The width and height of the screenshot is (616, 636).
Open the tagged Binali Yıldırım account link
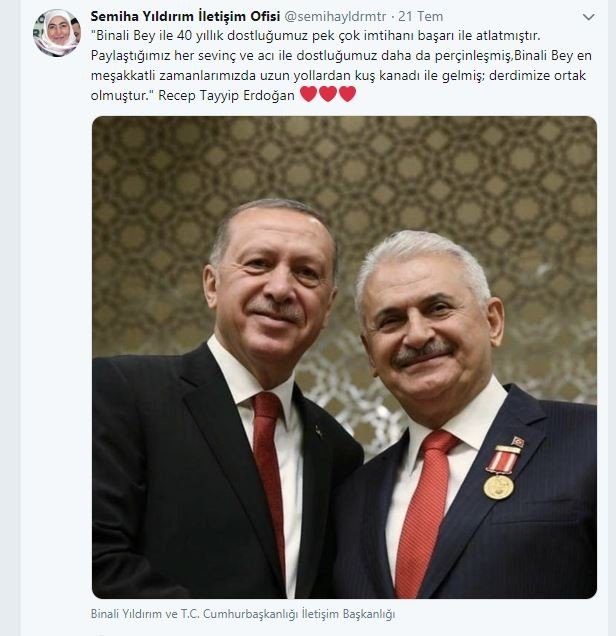click(126, 614)
